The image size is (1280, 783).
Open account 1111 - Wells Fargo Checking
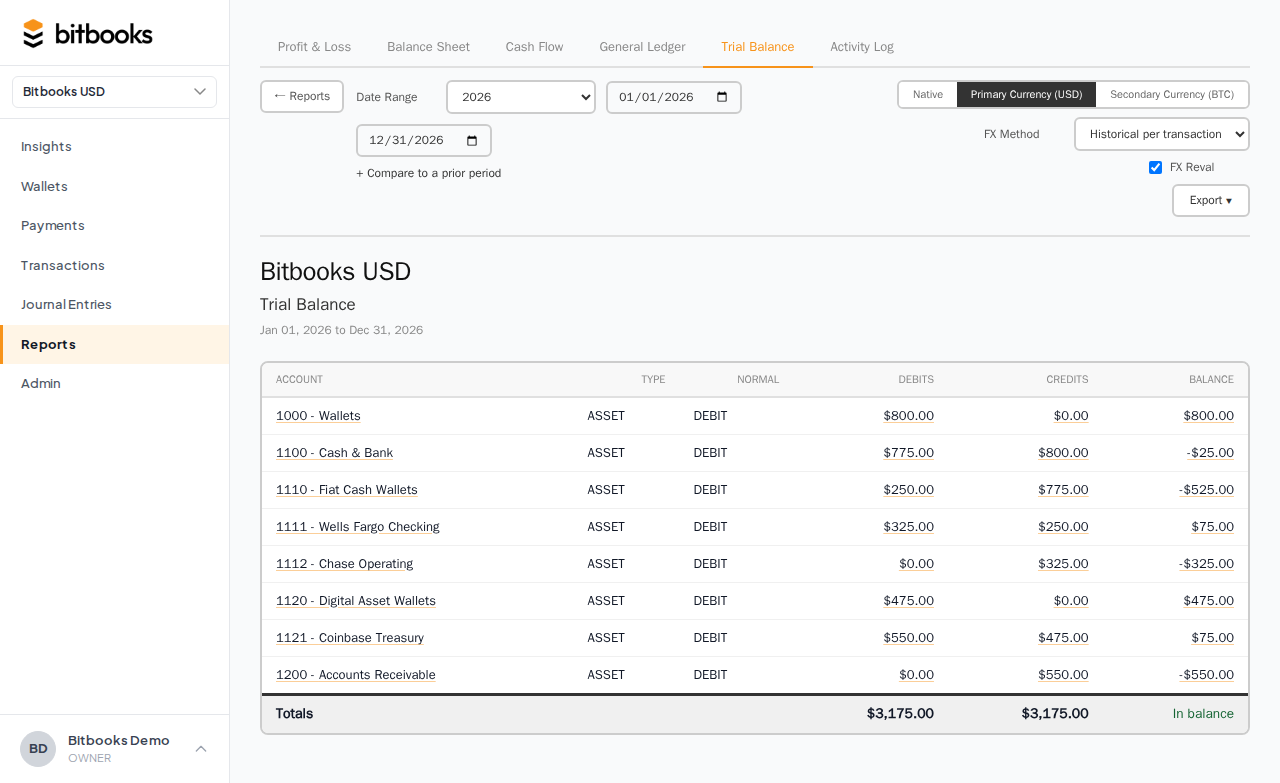357,527
